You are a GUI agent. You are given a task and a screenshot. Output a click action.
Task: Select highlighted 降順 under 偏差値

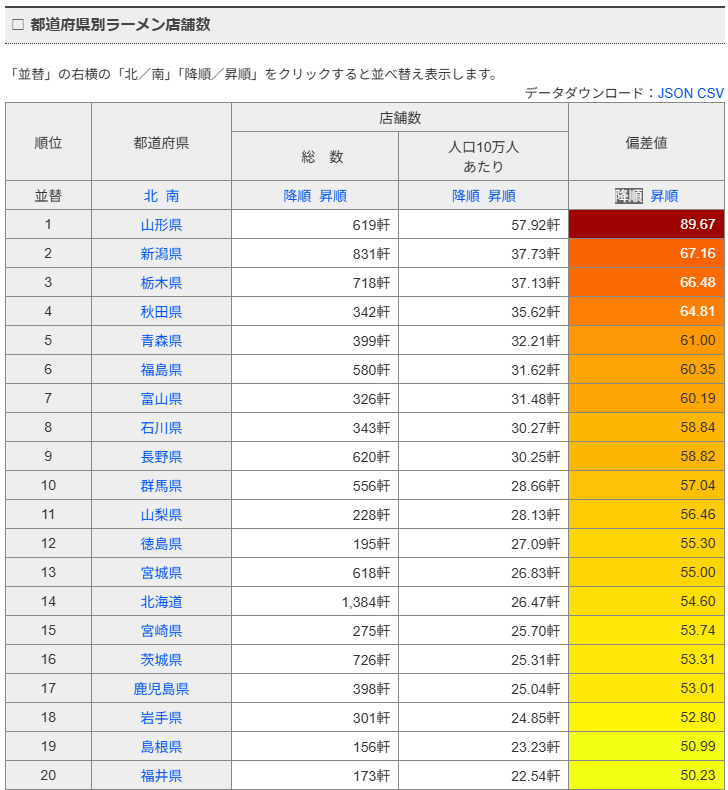(629, 195)
